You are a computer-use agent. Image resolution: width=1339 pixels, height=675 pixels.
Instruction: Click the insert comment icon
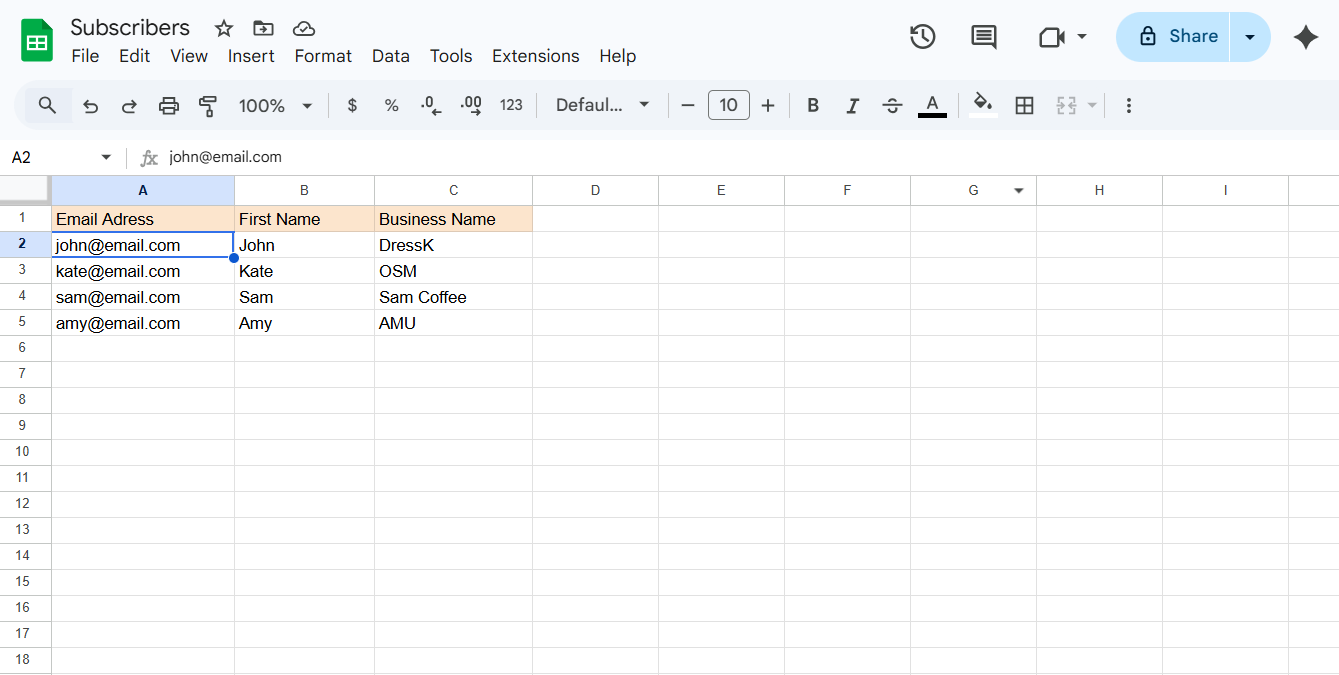point(983,36)
